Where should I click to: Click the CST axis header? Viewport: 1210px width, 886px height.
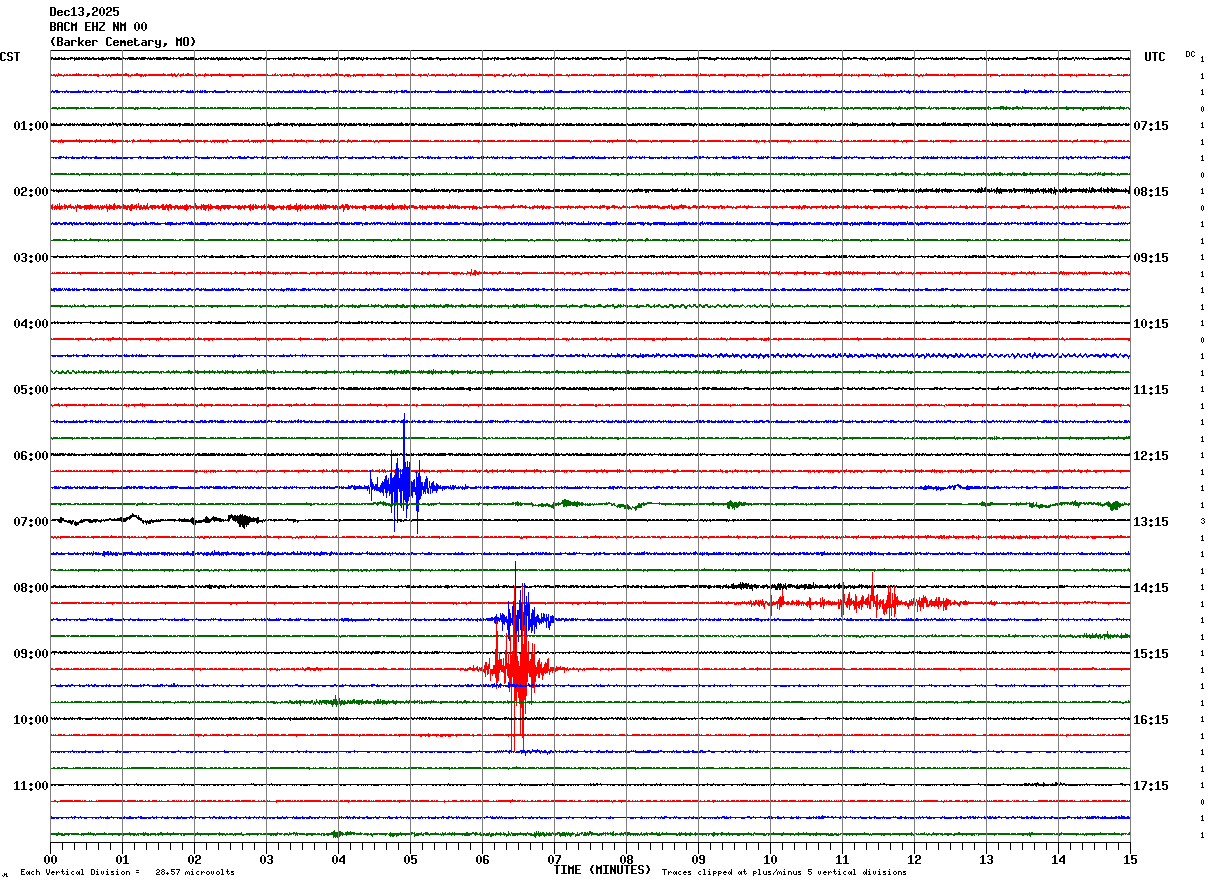point(10,57)
